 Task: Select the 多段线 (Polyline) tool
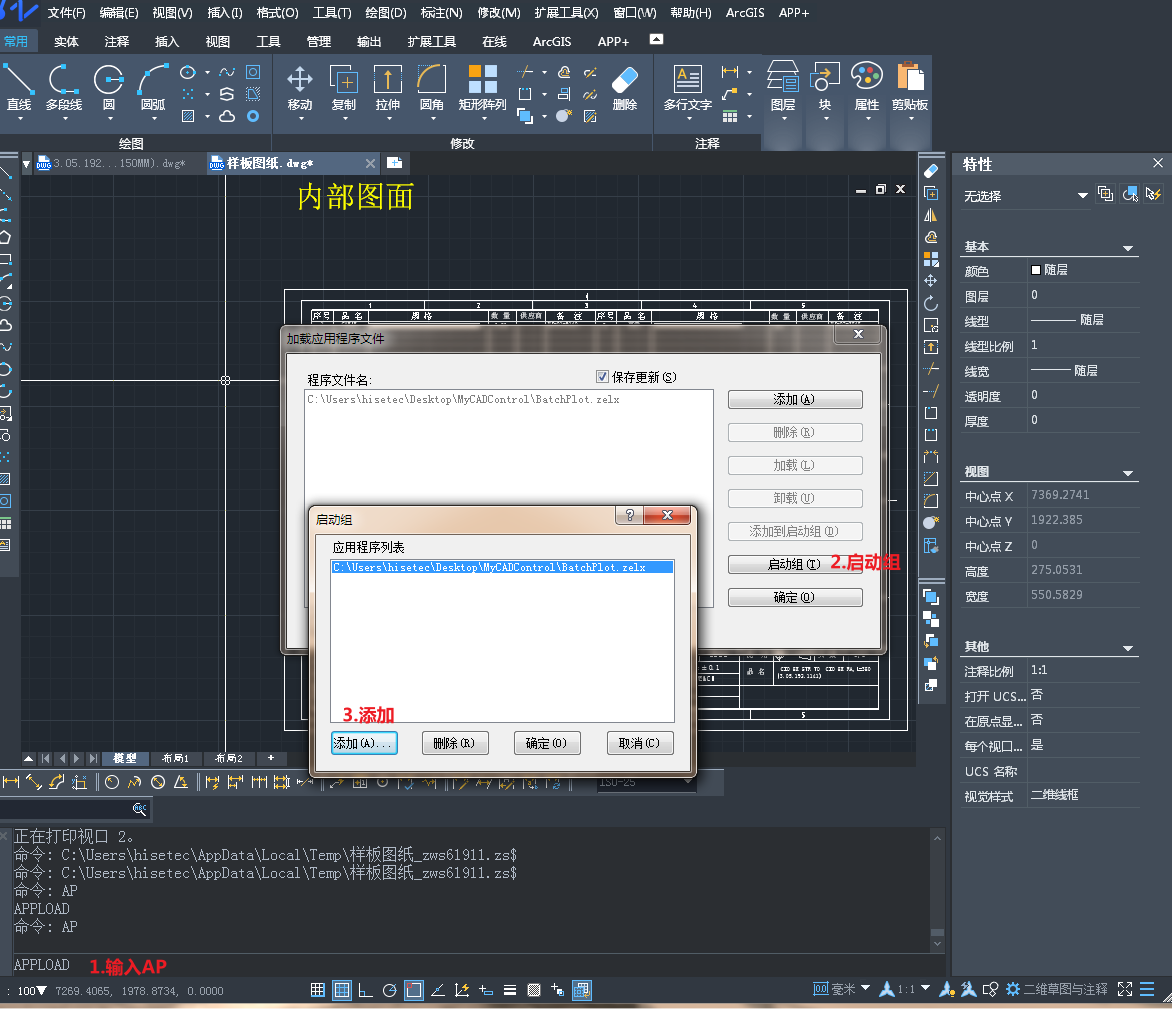[x=64, y=84]
